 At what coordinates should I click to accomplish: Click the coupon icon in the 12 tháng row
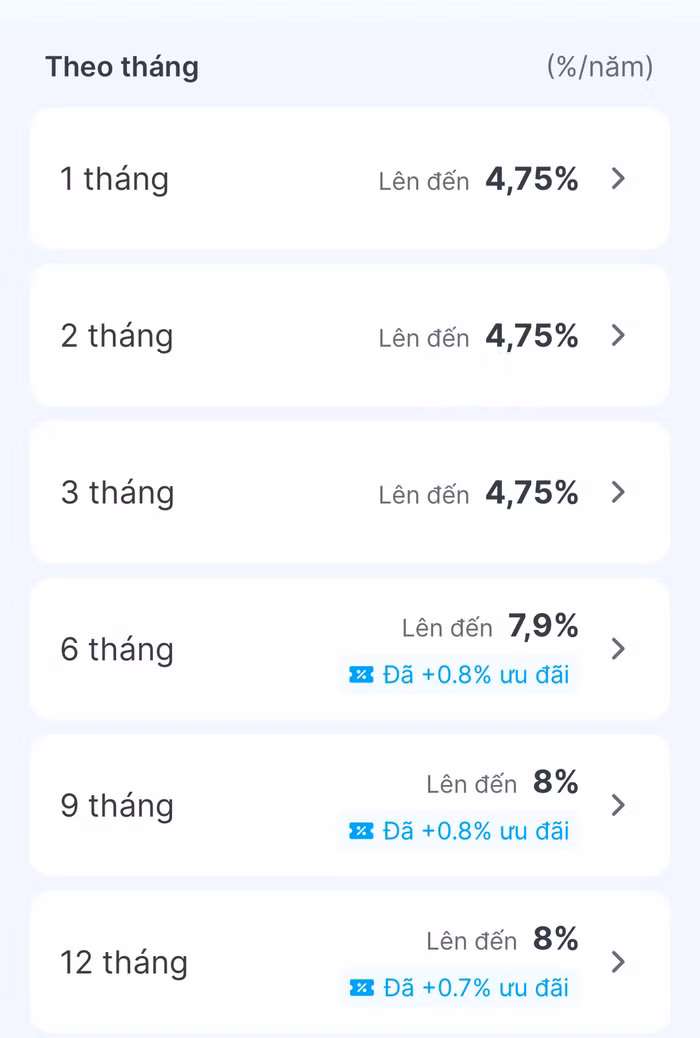coord(361,988)
